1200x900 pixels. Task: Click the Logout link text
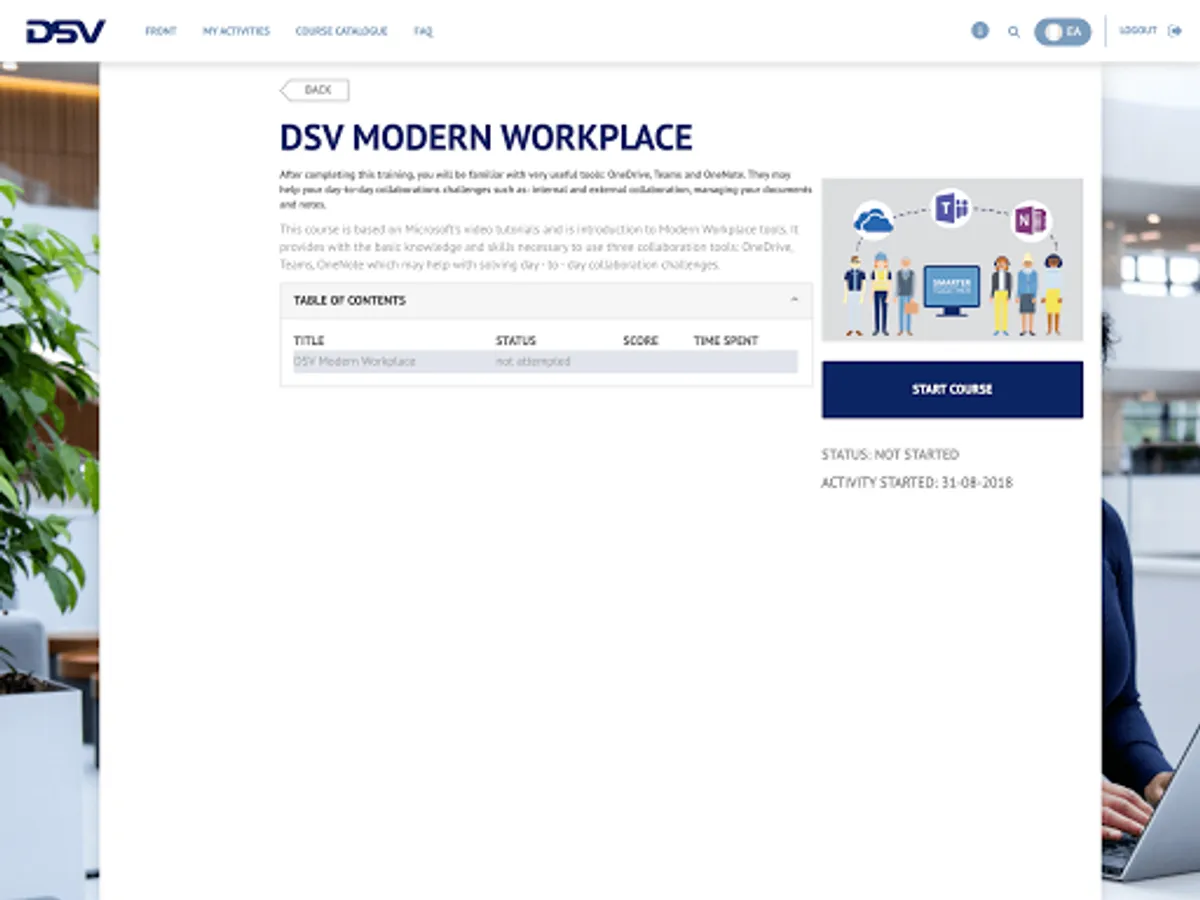point(1138,31)
